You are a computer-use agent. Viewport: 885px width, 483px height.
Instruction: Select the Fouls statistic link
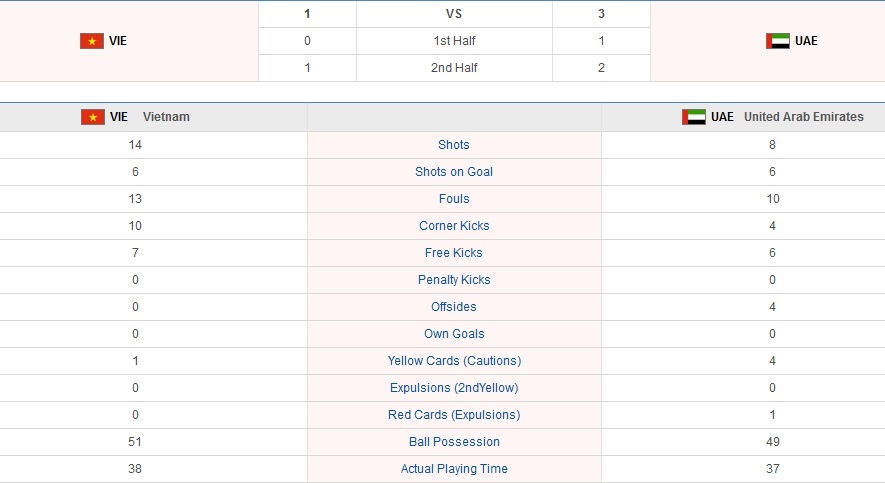tap(454, 199)
